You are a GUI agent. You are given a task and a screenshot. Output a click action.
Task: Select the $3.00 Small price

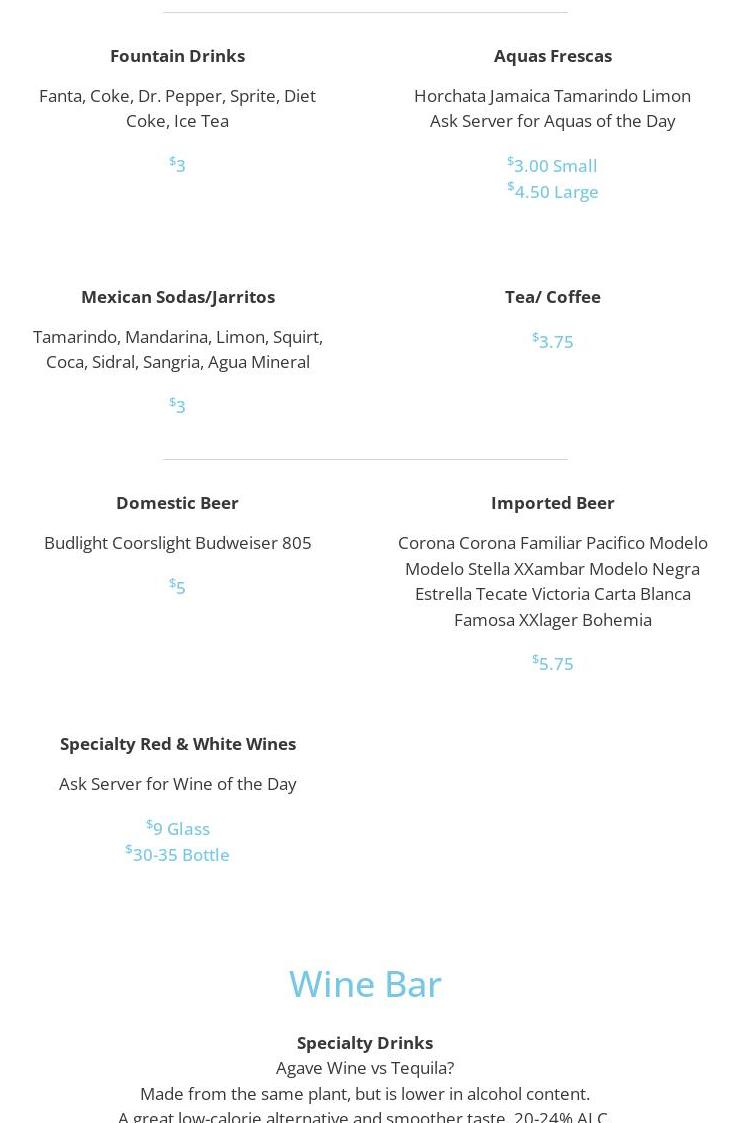[553, 165]
